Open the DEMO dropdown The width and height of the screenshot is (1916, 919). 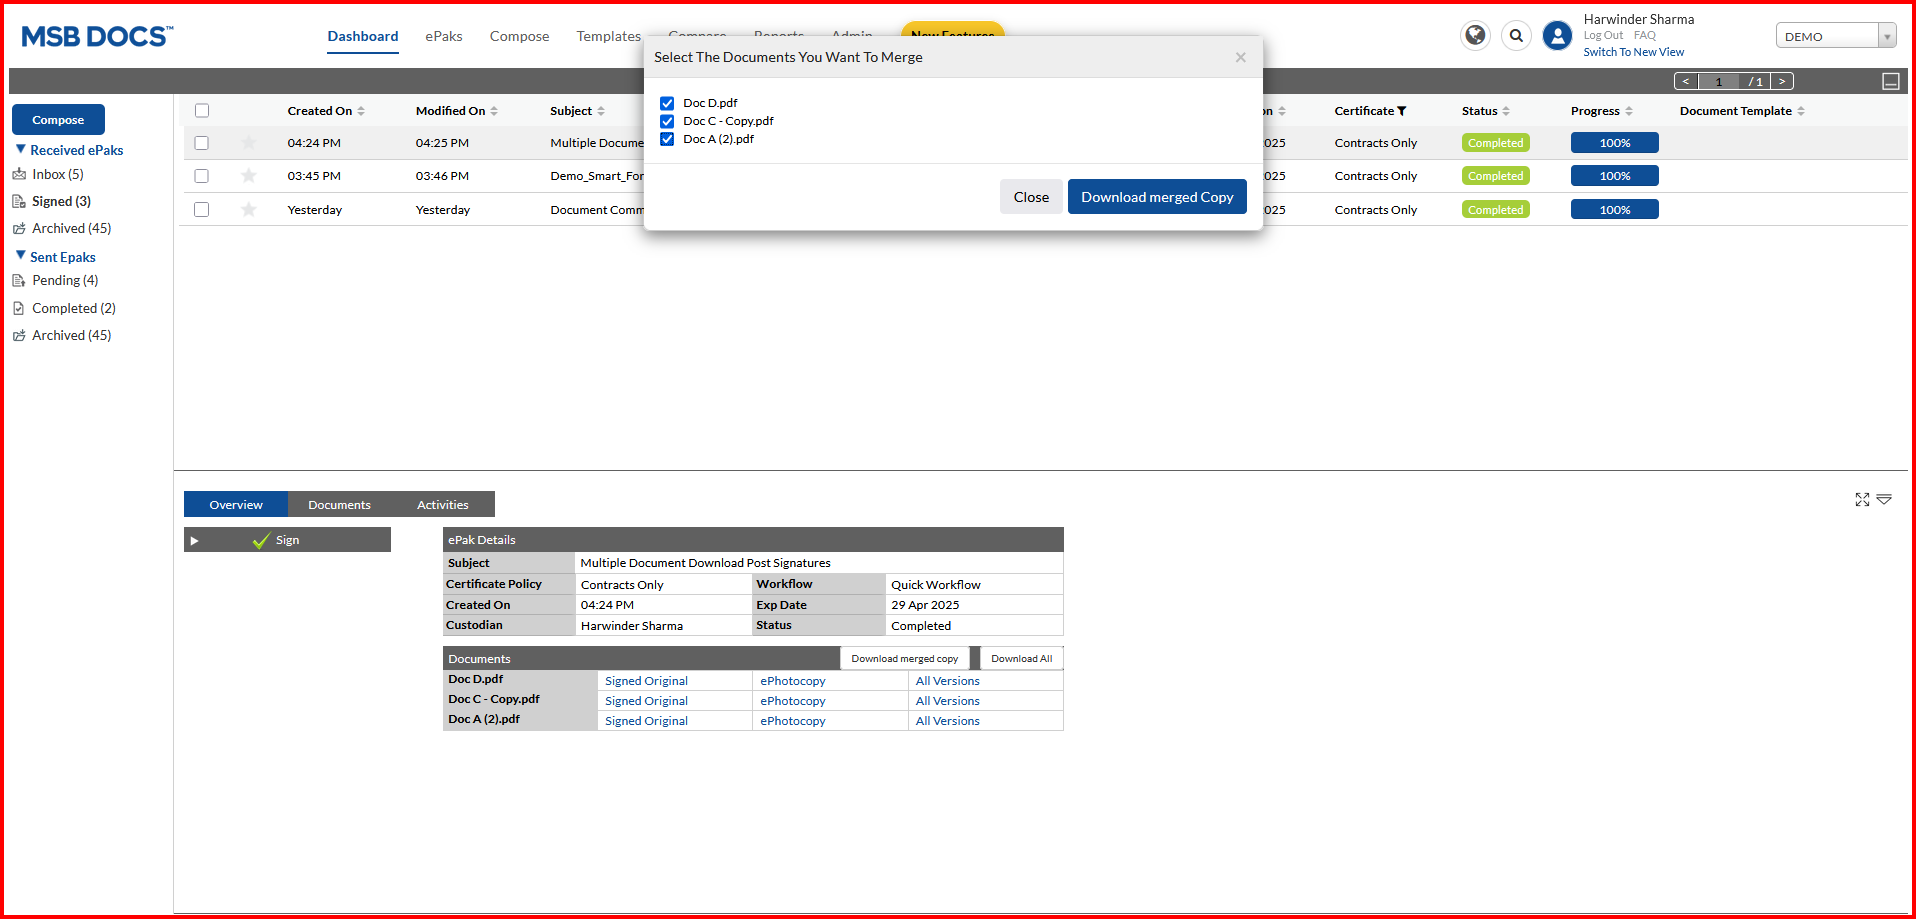(1835, 36)
